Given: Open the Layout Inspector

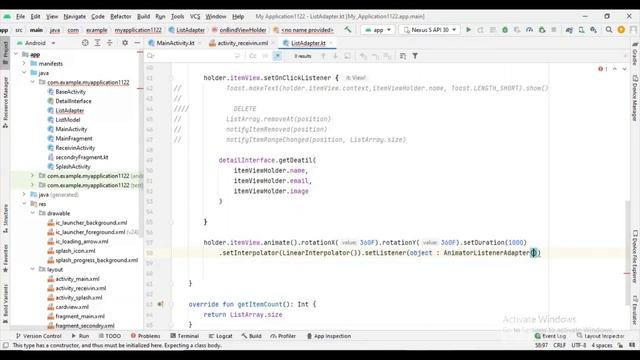Looking at the screenshot, I should point(601,336).
